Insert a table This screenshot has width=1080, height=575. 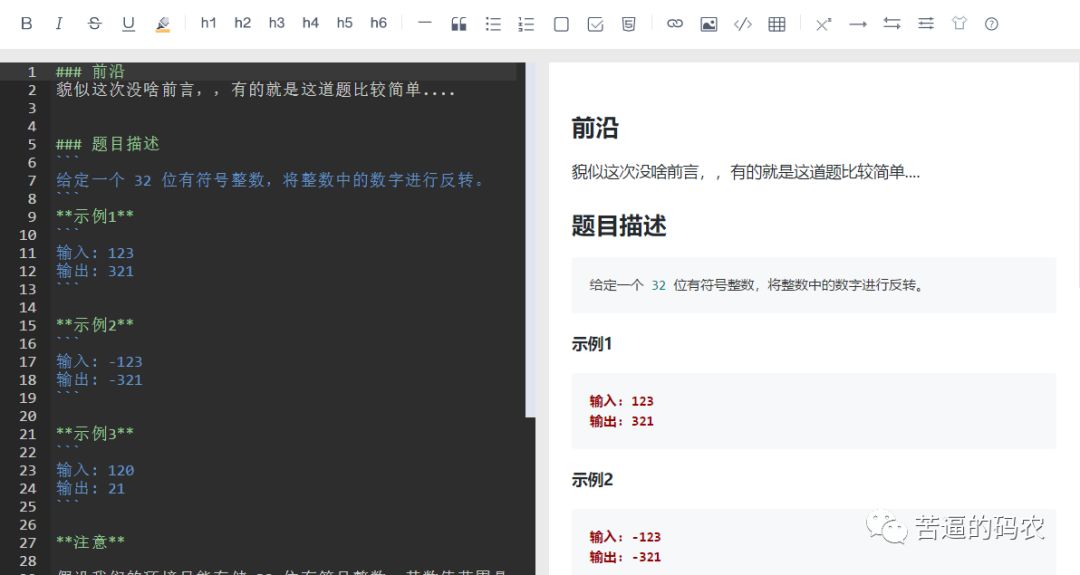tap(777, 24)
